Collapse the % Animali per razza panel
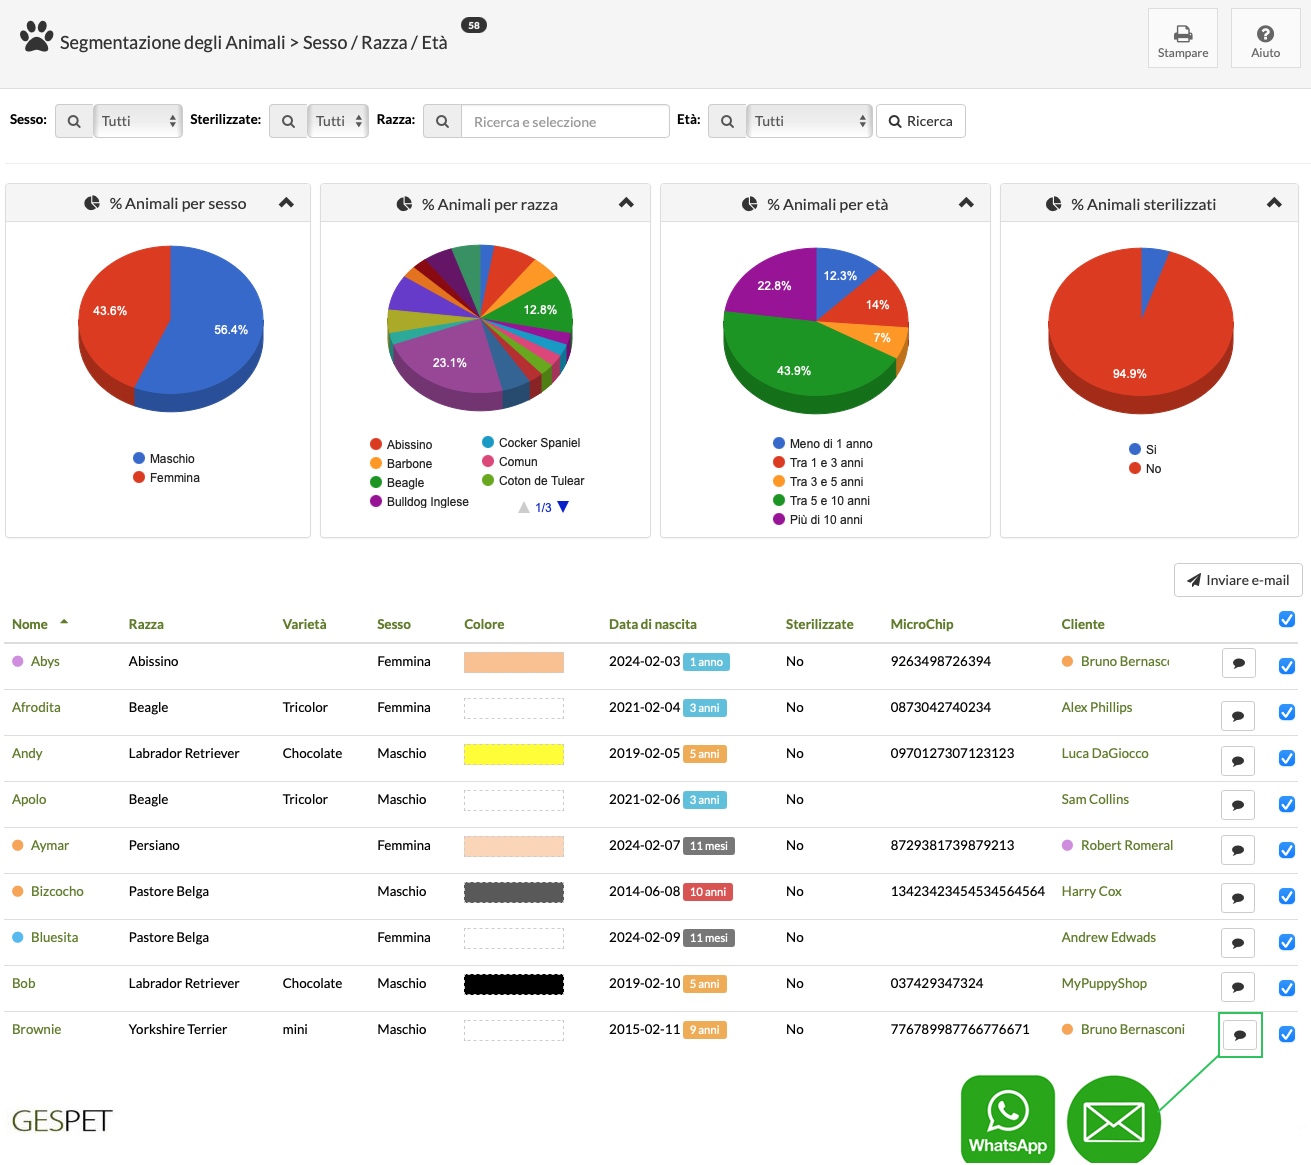1311x1165 pixels. tap(626, 203)
